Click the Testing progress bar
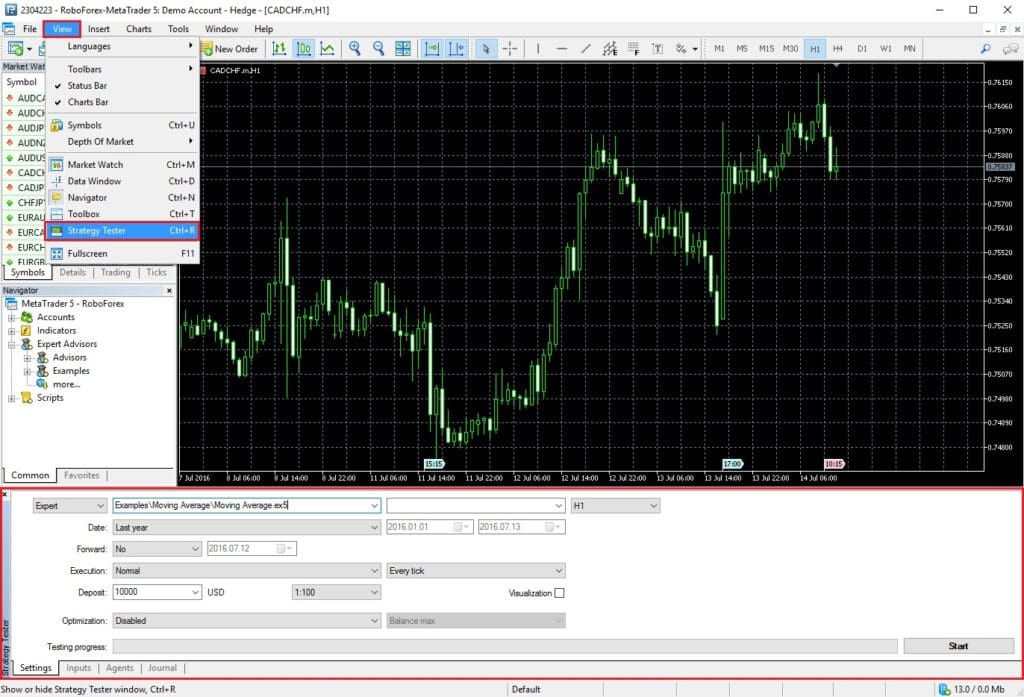Viewport: 1024px width, 697px height. [505, 647]
